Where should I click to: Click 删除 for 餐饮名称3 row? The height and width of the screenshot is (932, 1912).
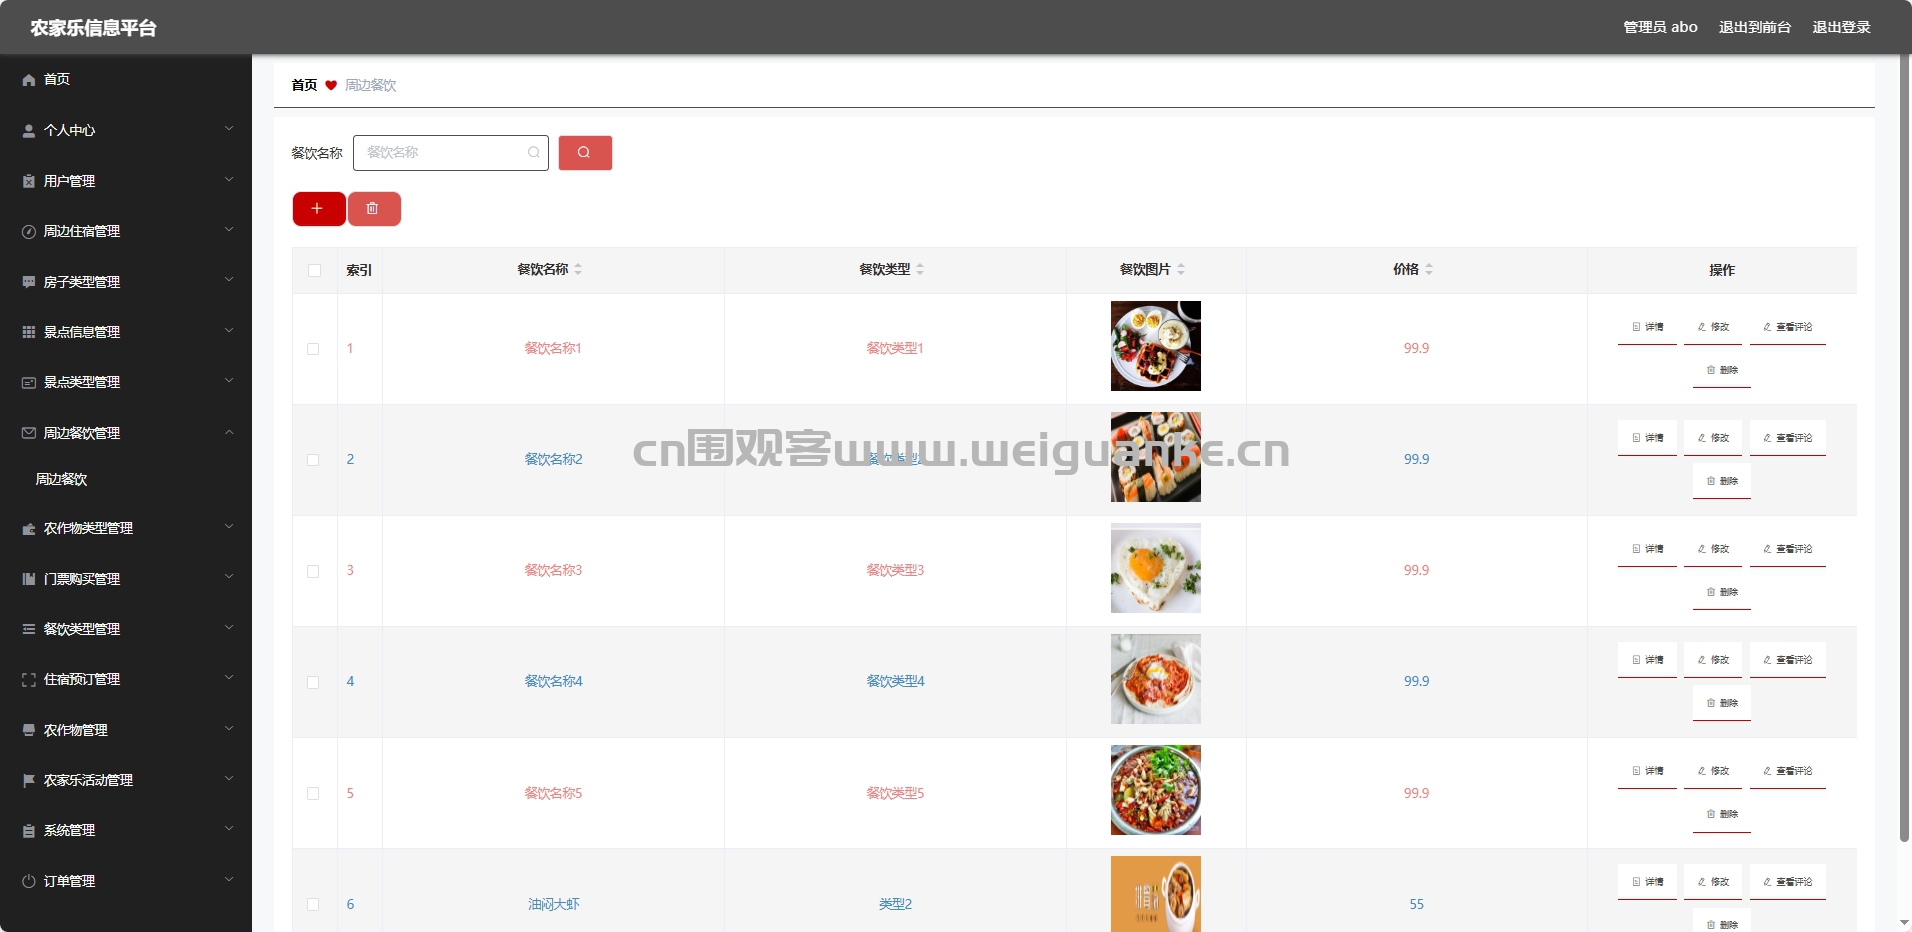[x=1722, y=592]
